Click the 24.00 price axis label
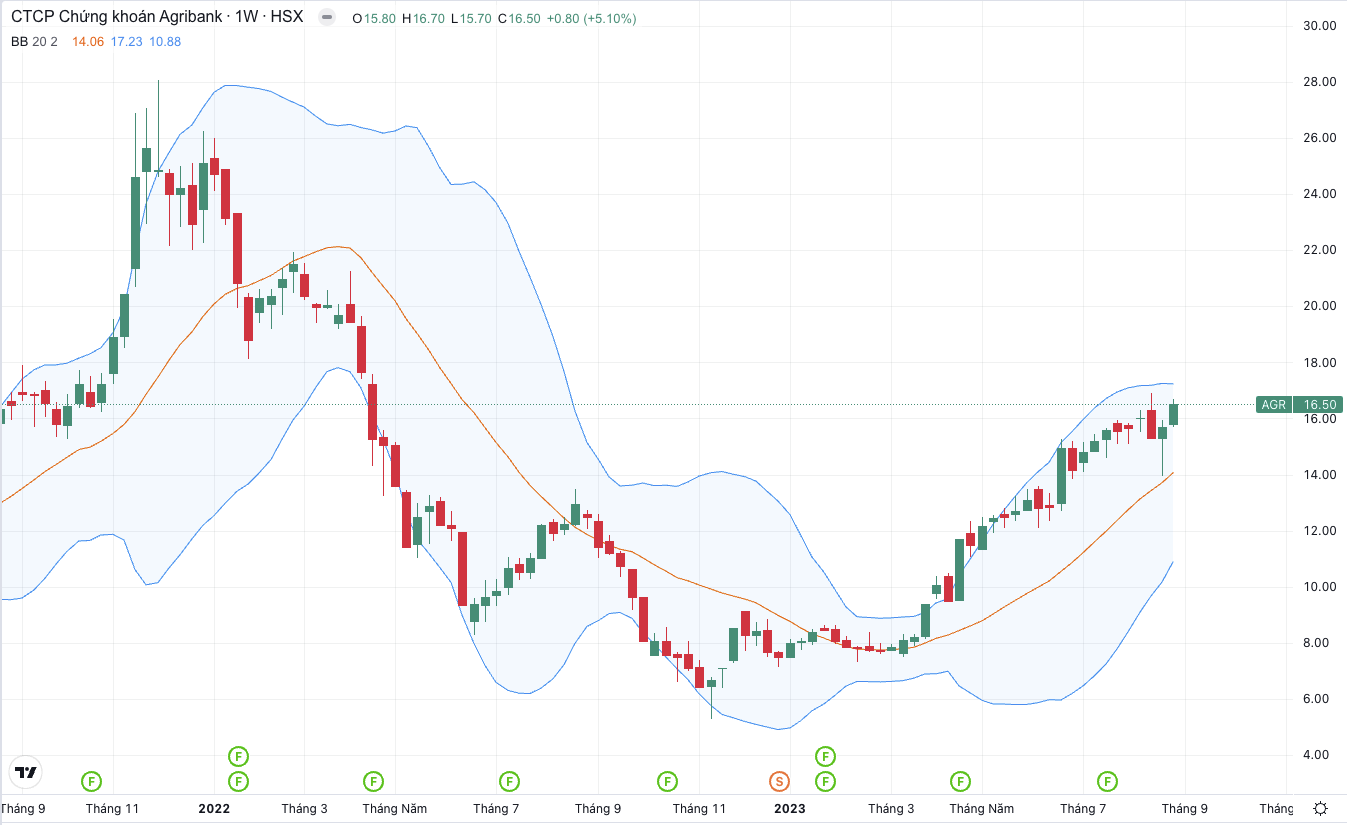This screenshot has width=1347, height=825. (x=1320, y=193)
